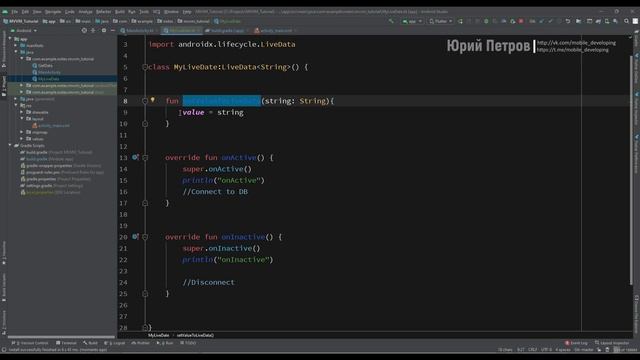Open settings.gradle file
This screenshot has height=360, width=640.
[x=51, y=186]
